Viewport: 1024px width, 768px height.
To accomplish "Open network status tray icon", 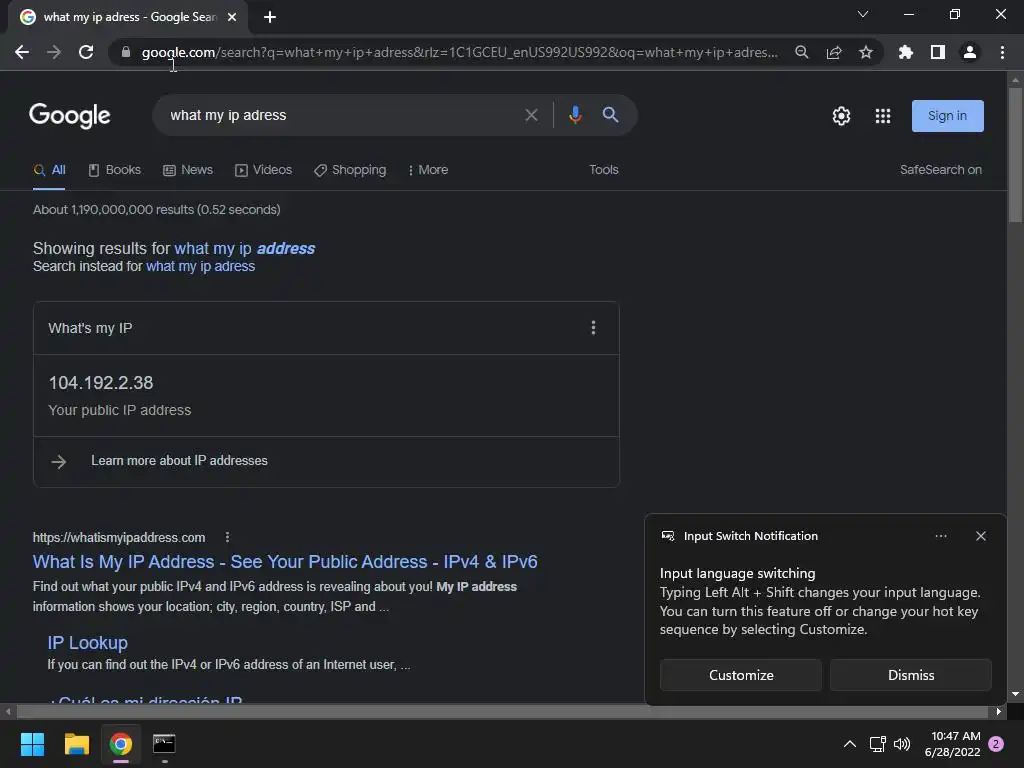I will point(878,744).
